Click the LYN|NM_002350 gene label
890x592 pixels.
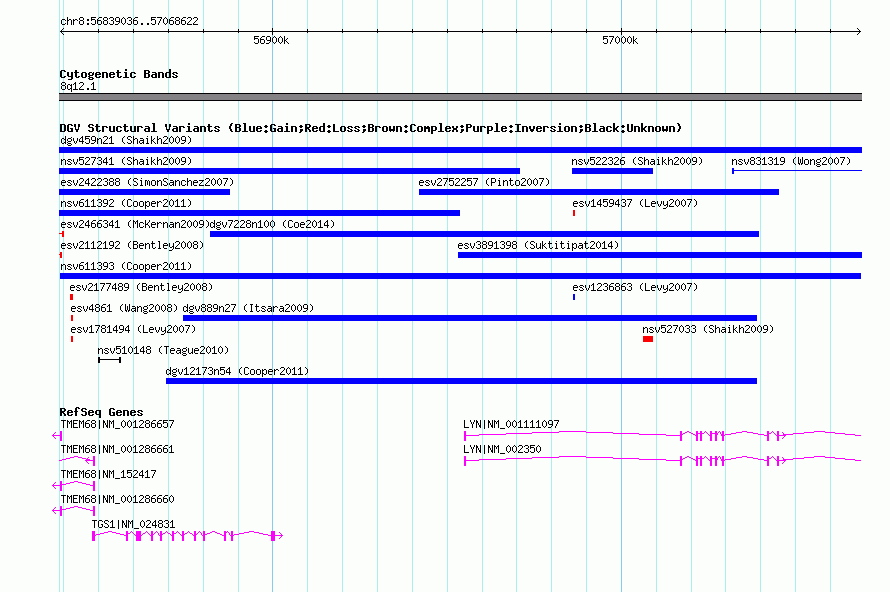coord(502,449)
